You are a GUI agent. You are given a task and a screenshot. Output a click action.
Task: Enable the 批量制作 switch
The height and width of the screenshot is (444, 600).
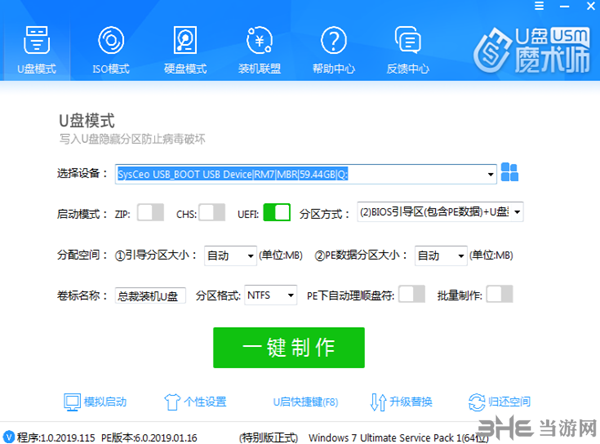point(499,294)
